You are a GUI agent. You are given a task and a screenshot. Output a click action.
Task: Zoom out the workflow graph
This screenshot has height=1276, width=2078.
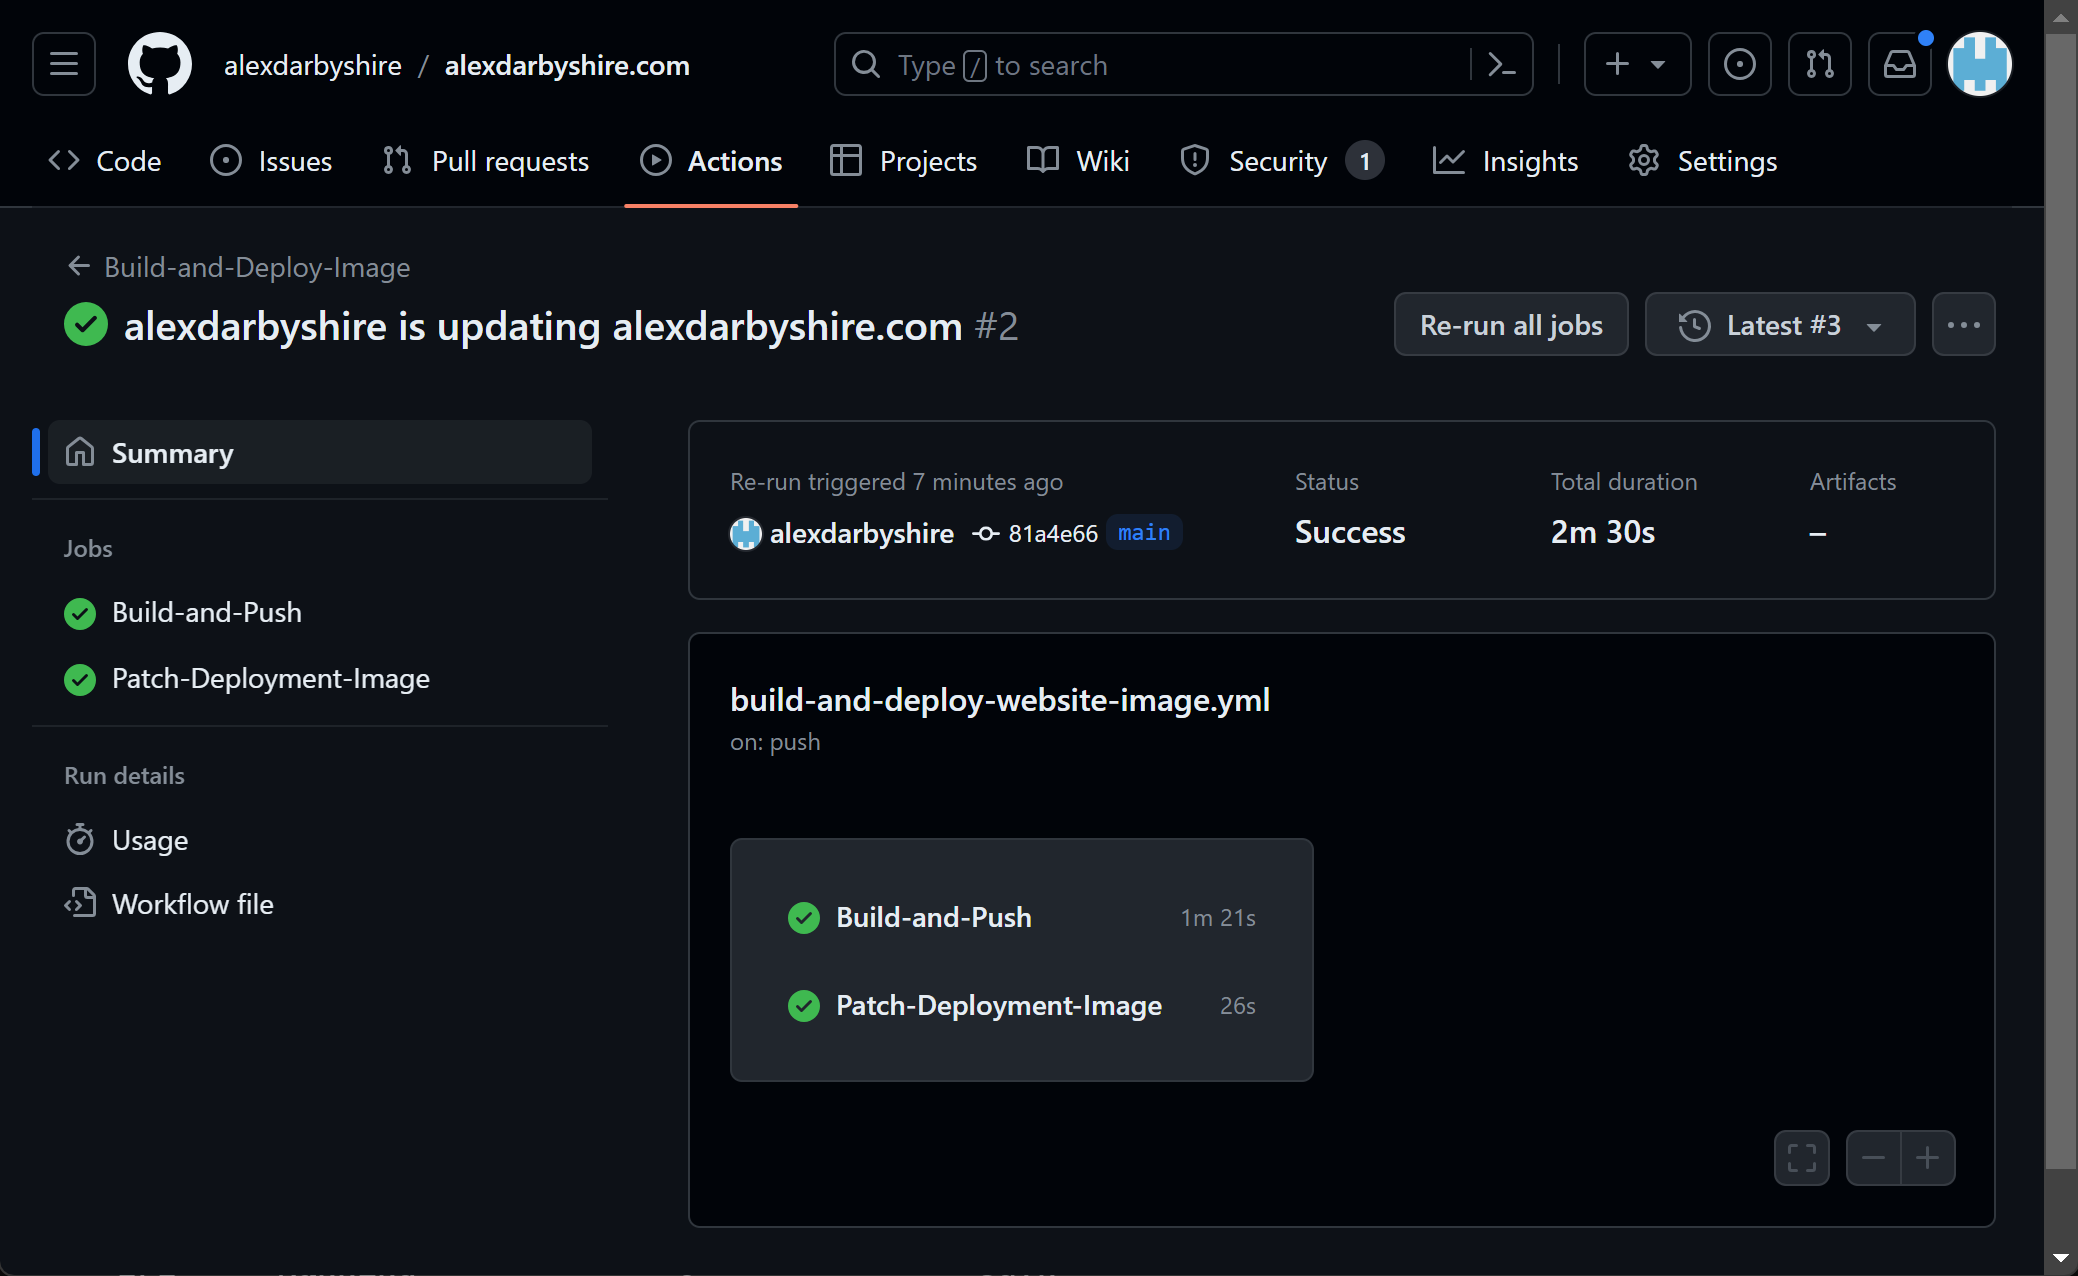(1874, 1158)
